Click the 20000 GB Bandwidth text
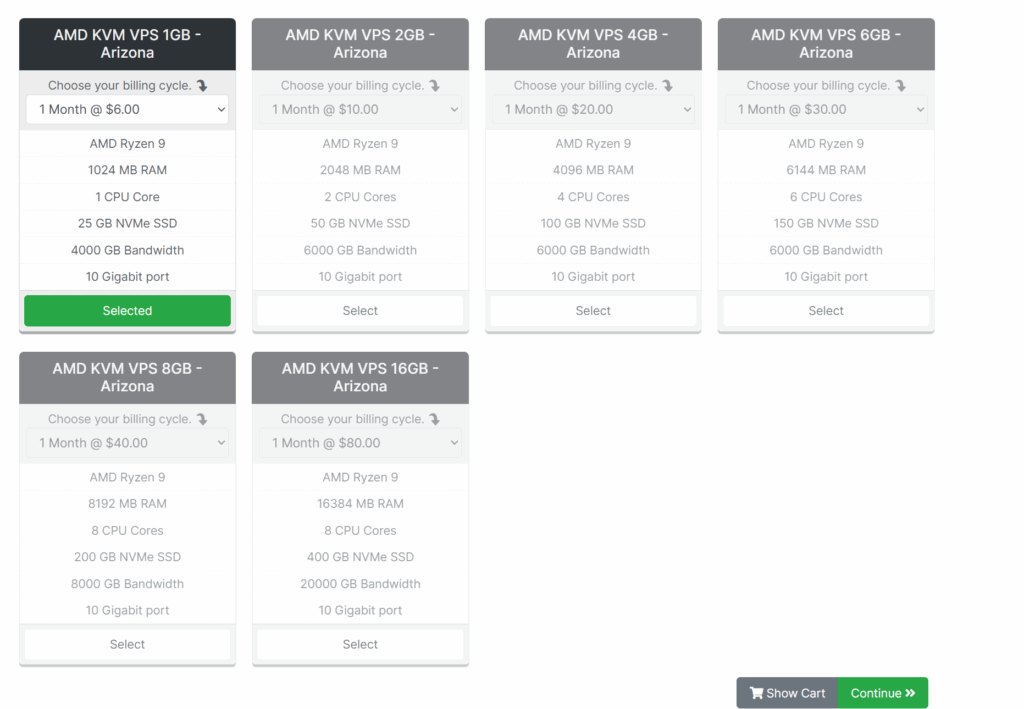This screenshot has width=1024, height=709. point(360,584)
